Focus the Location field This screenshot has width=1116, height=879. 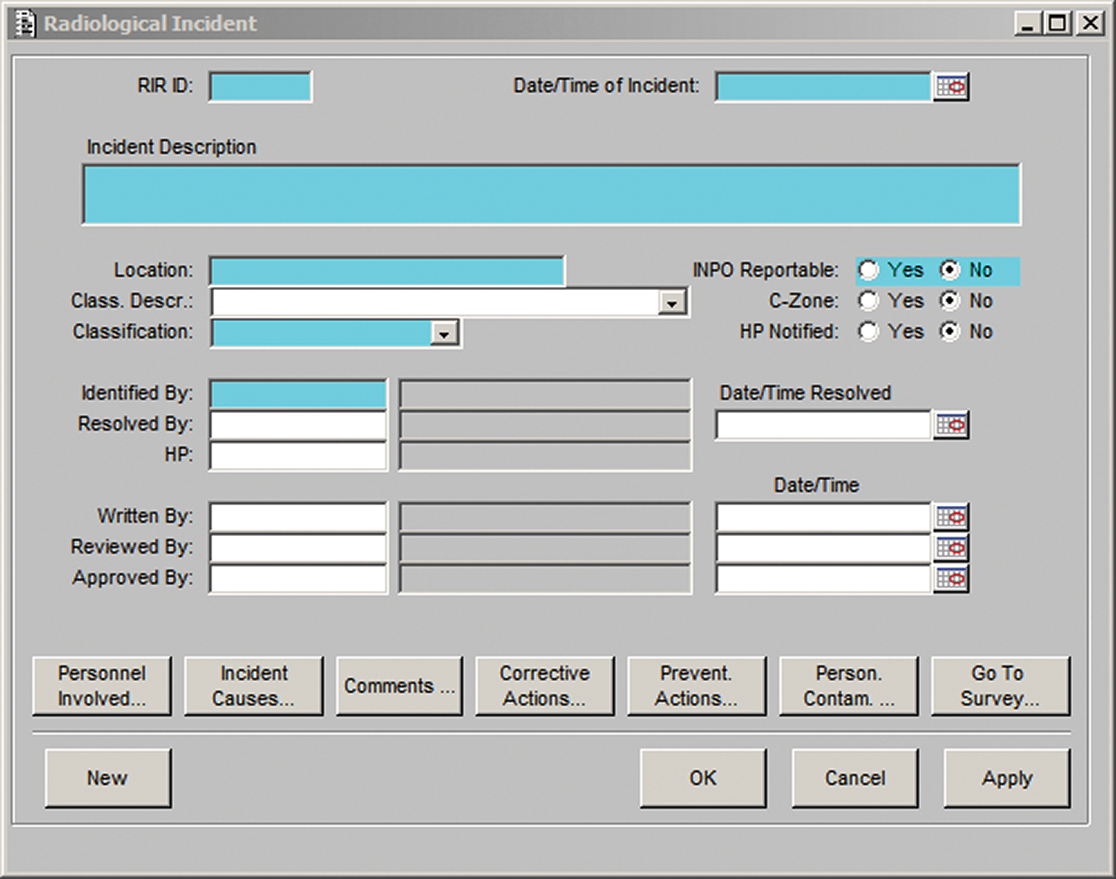coord(387,271)
